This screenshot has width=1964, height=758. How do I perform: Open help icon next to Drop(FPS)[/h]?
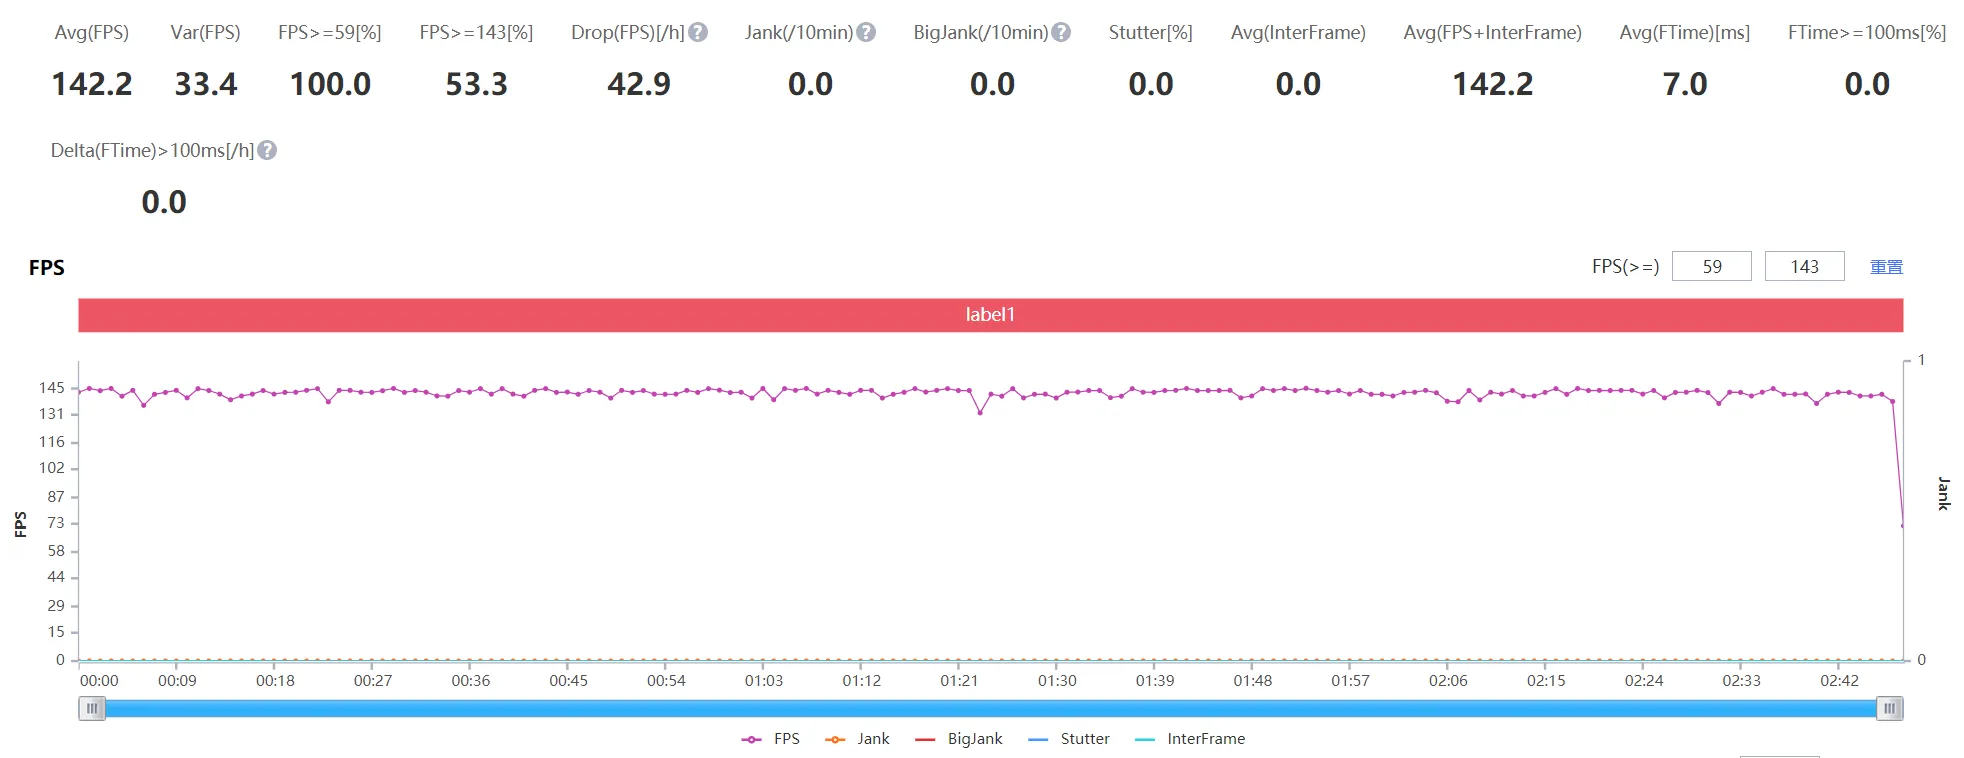coord(698,32)
